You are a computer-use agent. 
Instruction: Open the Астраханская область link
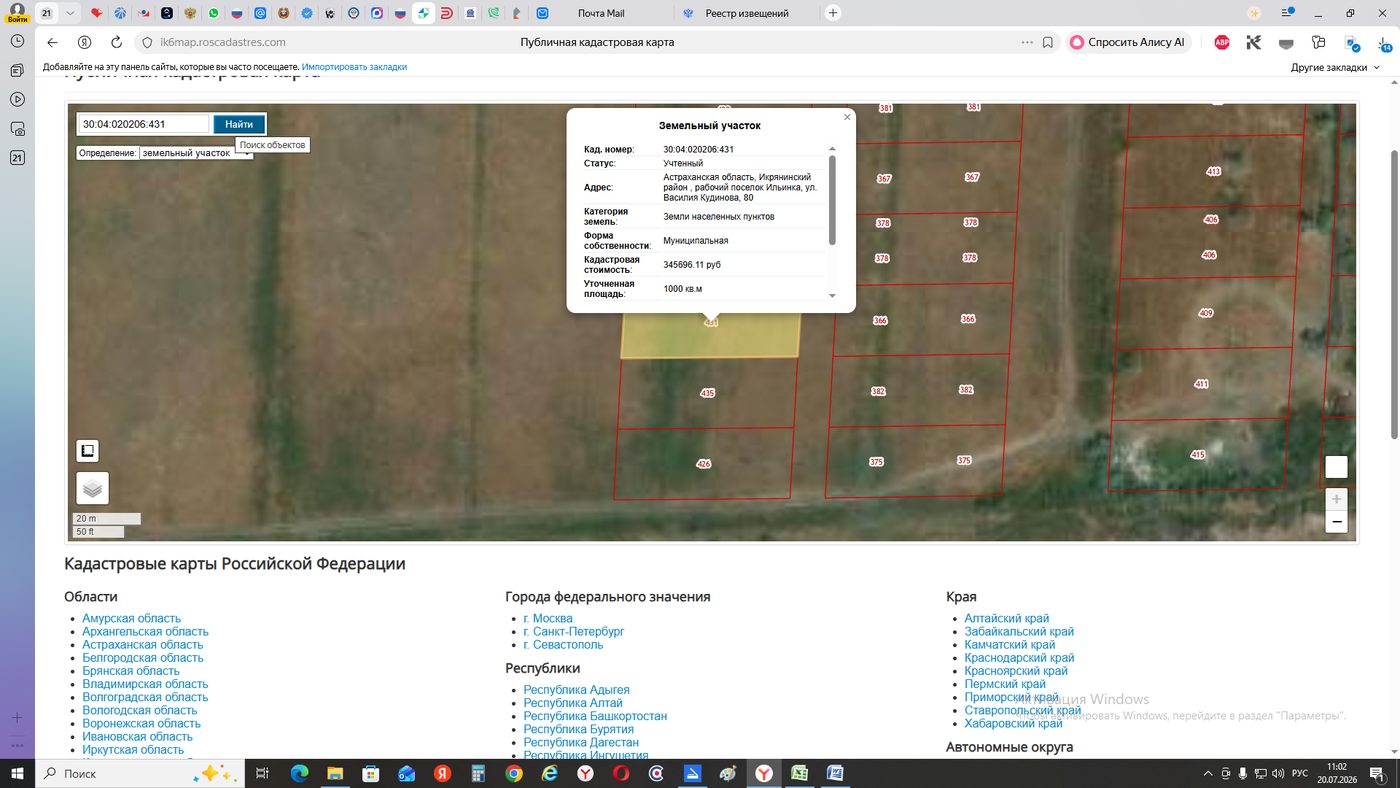pos(142,645)
